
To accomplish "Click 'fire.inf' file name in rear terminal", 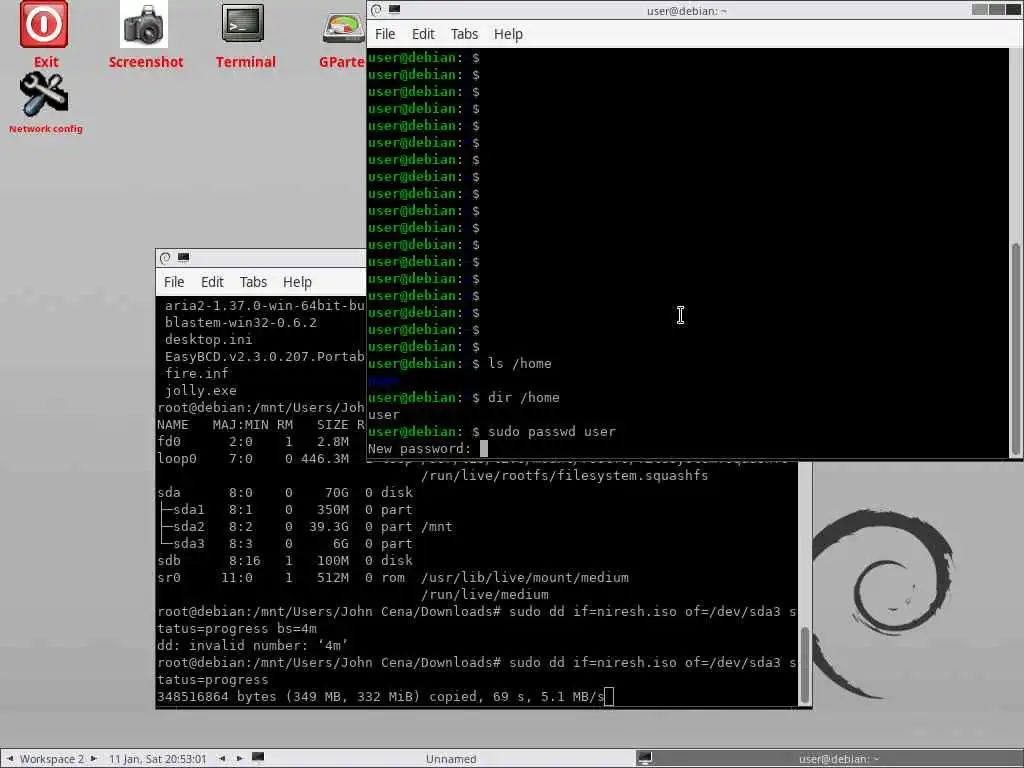I will [197, 374].
